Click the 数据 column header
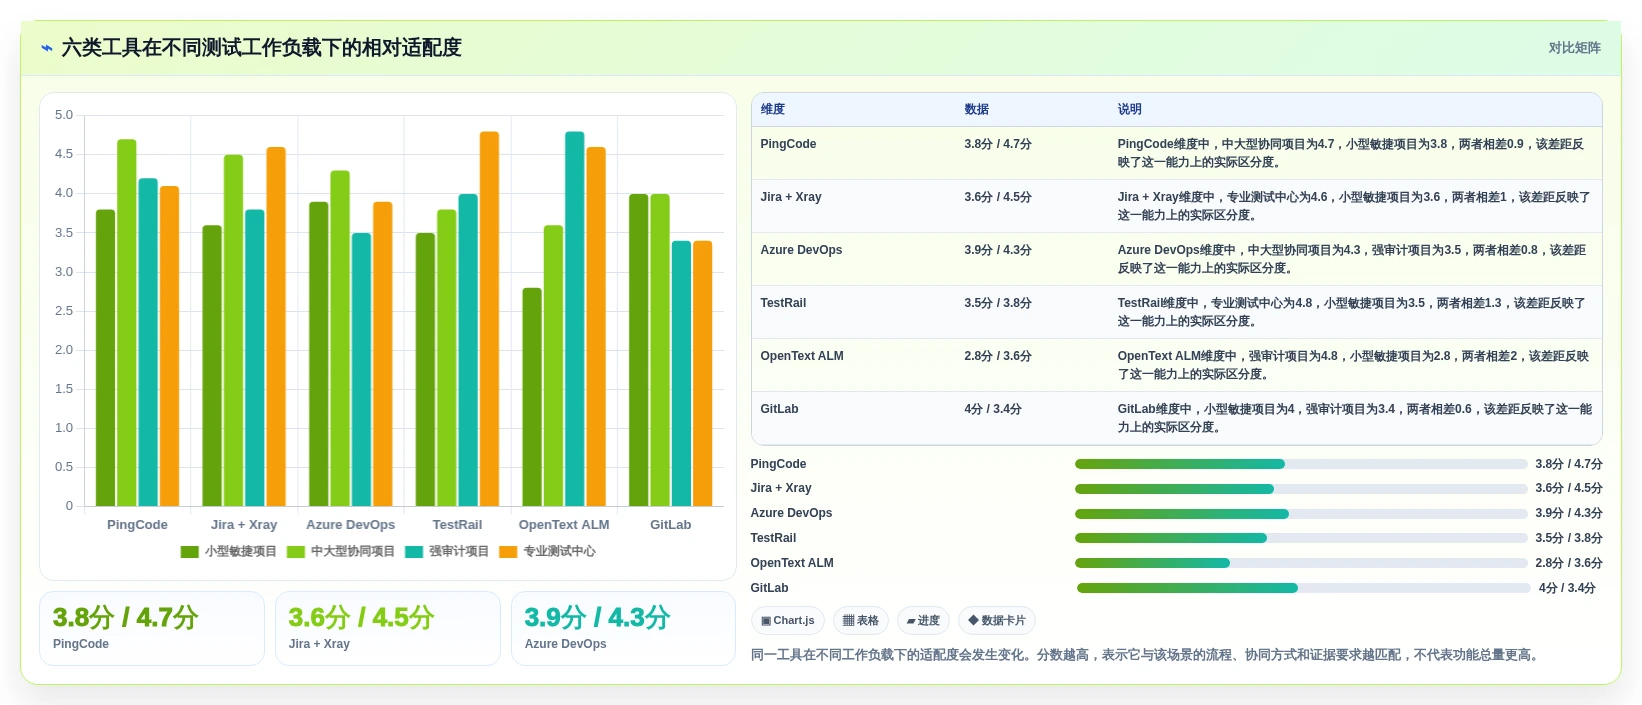Viewport: 1642px width, 705px height. pos(976,109)
